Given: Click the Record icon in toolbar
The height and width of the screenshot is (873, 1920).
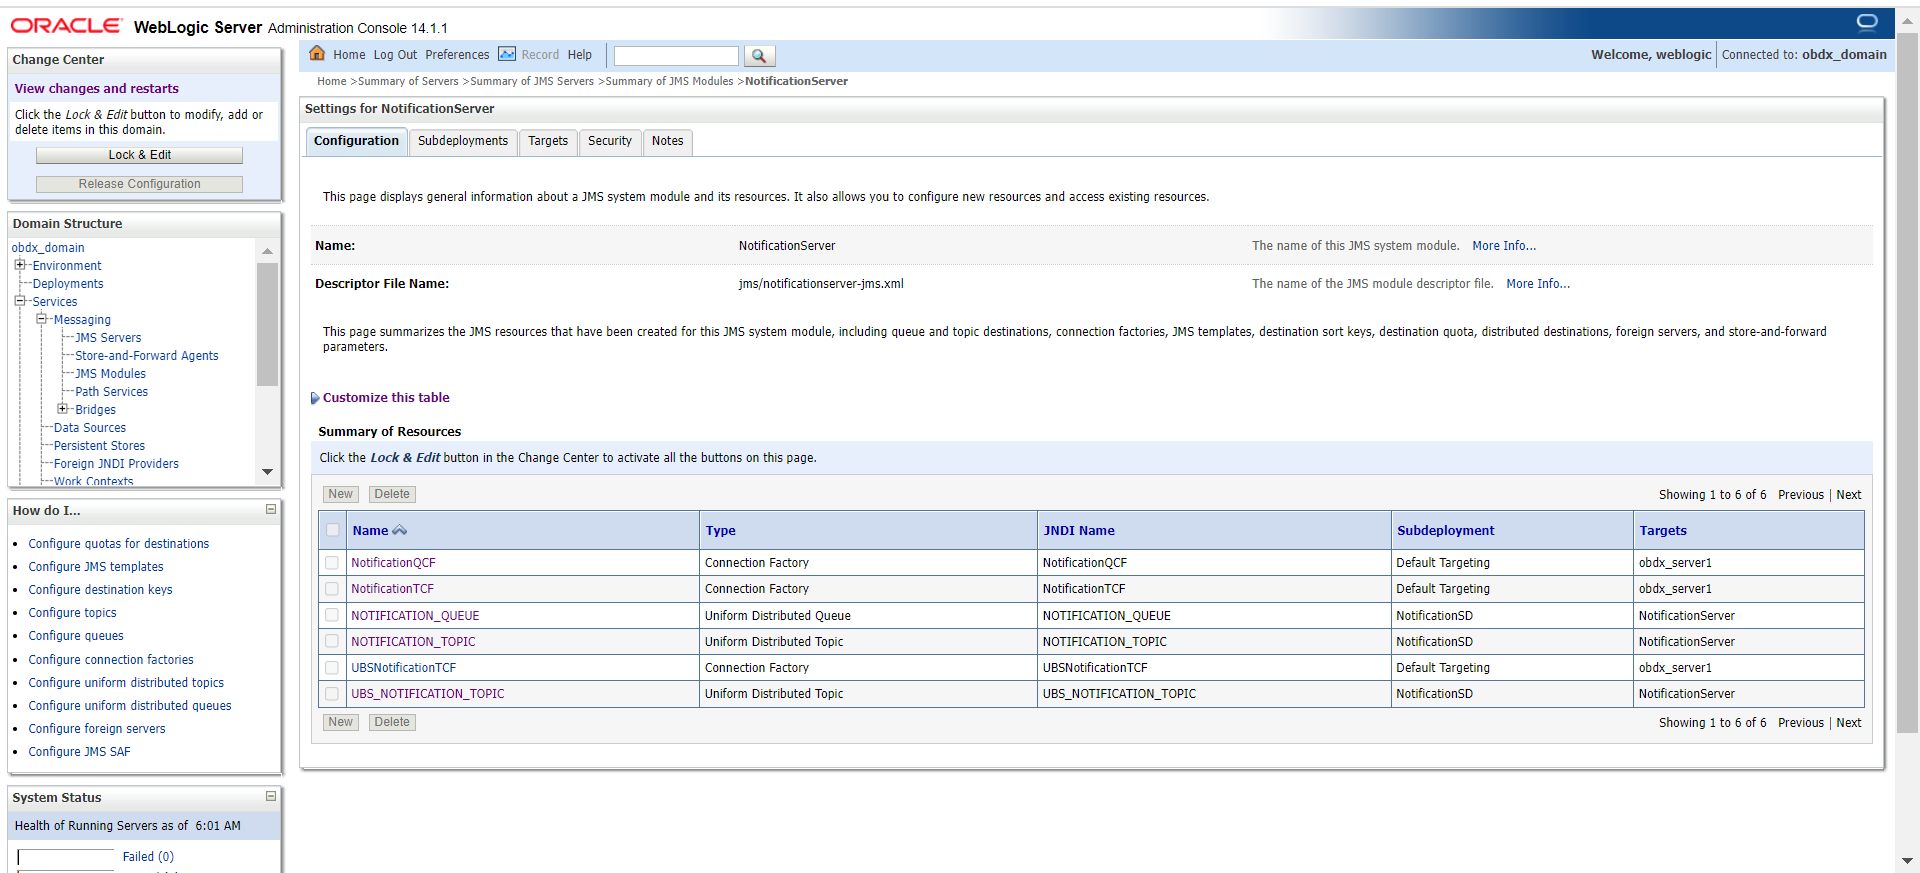Looking at the screenshot, I should 507,54.
